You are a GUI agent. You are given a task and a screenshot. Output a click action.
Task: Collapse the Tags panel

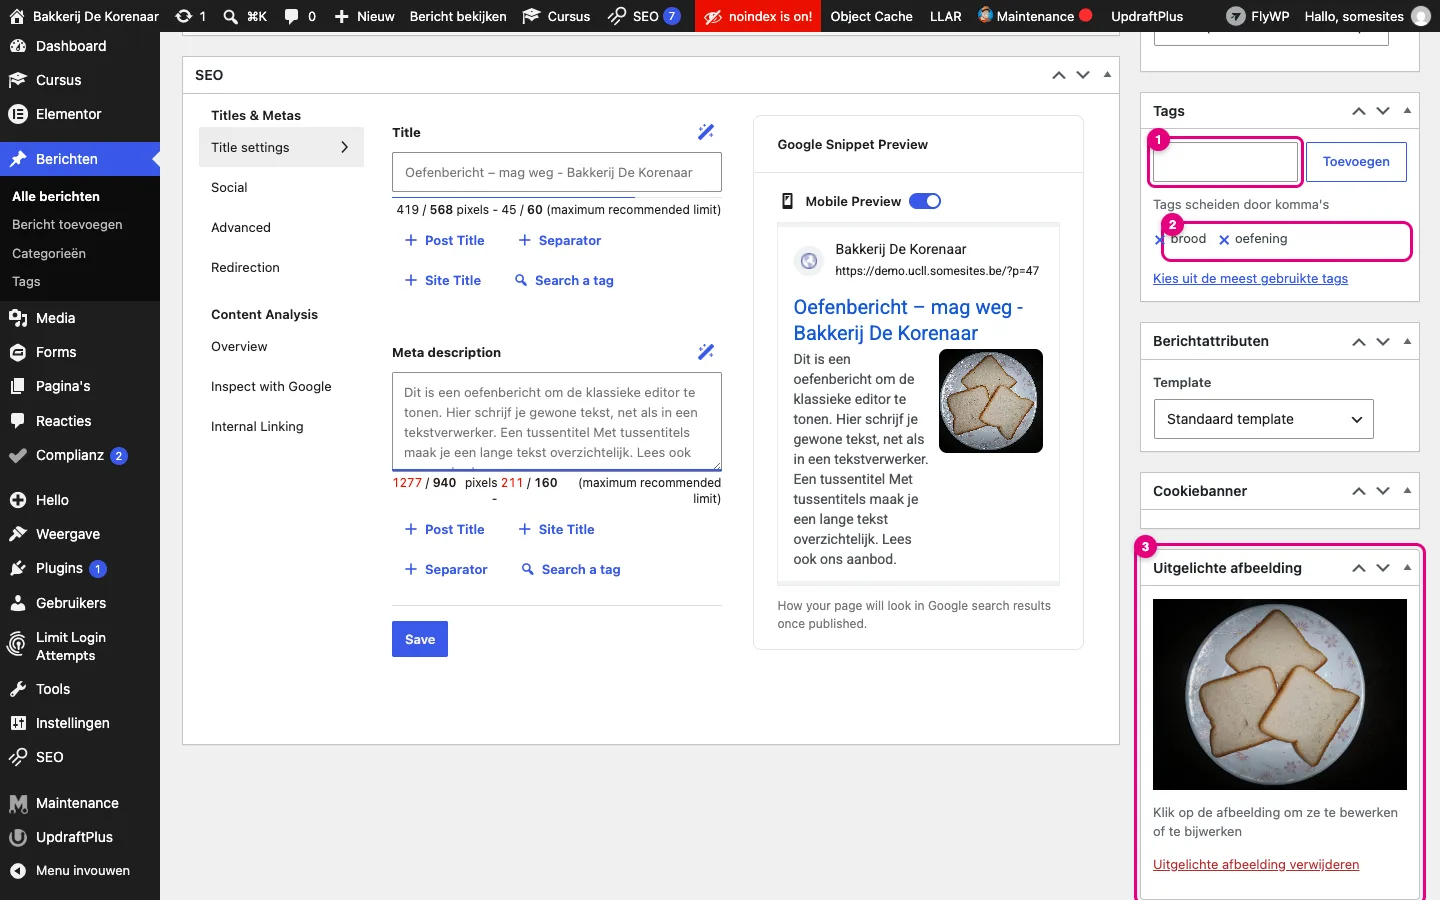pos(1407,111)
